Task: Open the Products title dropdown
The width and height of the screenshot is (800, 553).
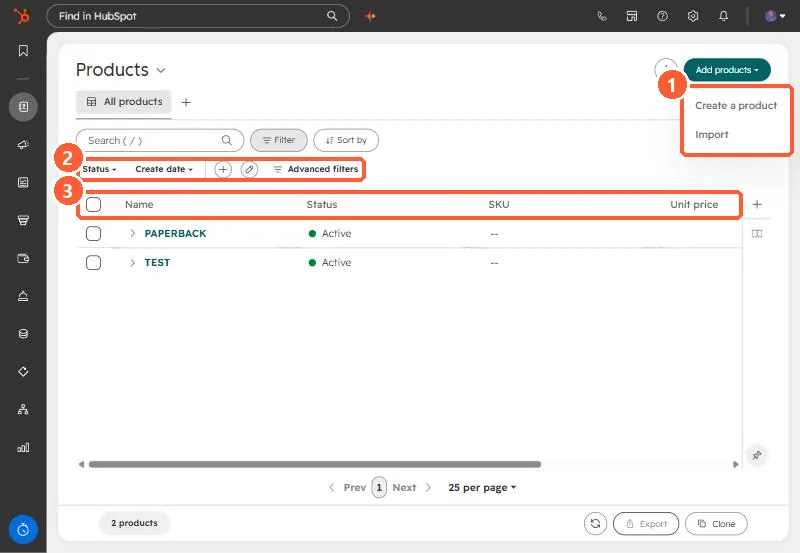Action: (x=161, y=70)
